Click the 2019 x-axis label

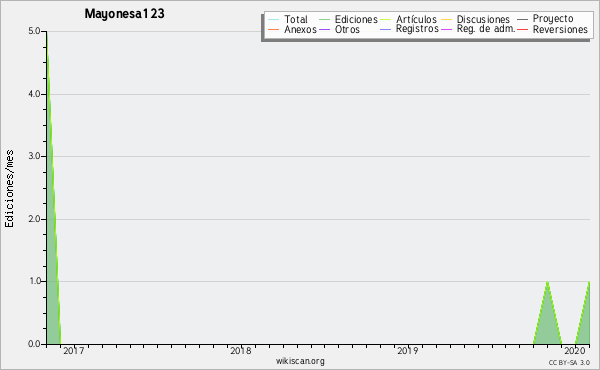pos(408,350)
